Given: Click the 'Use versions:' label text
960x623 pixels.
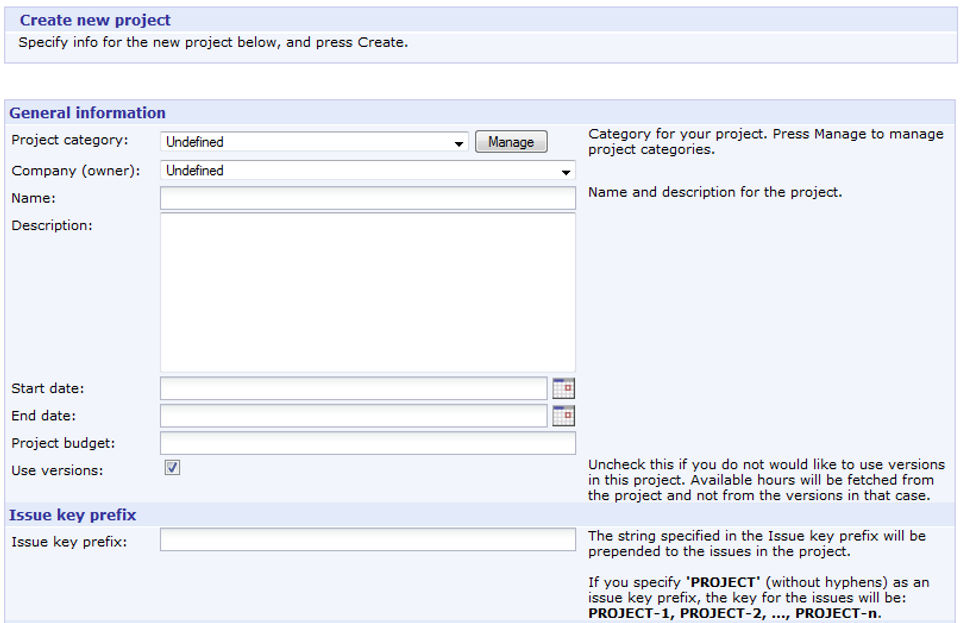Looking at the screenshot, I should (x=57, y=469).
